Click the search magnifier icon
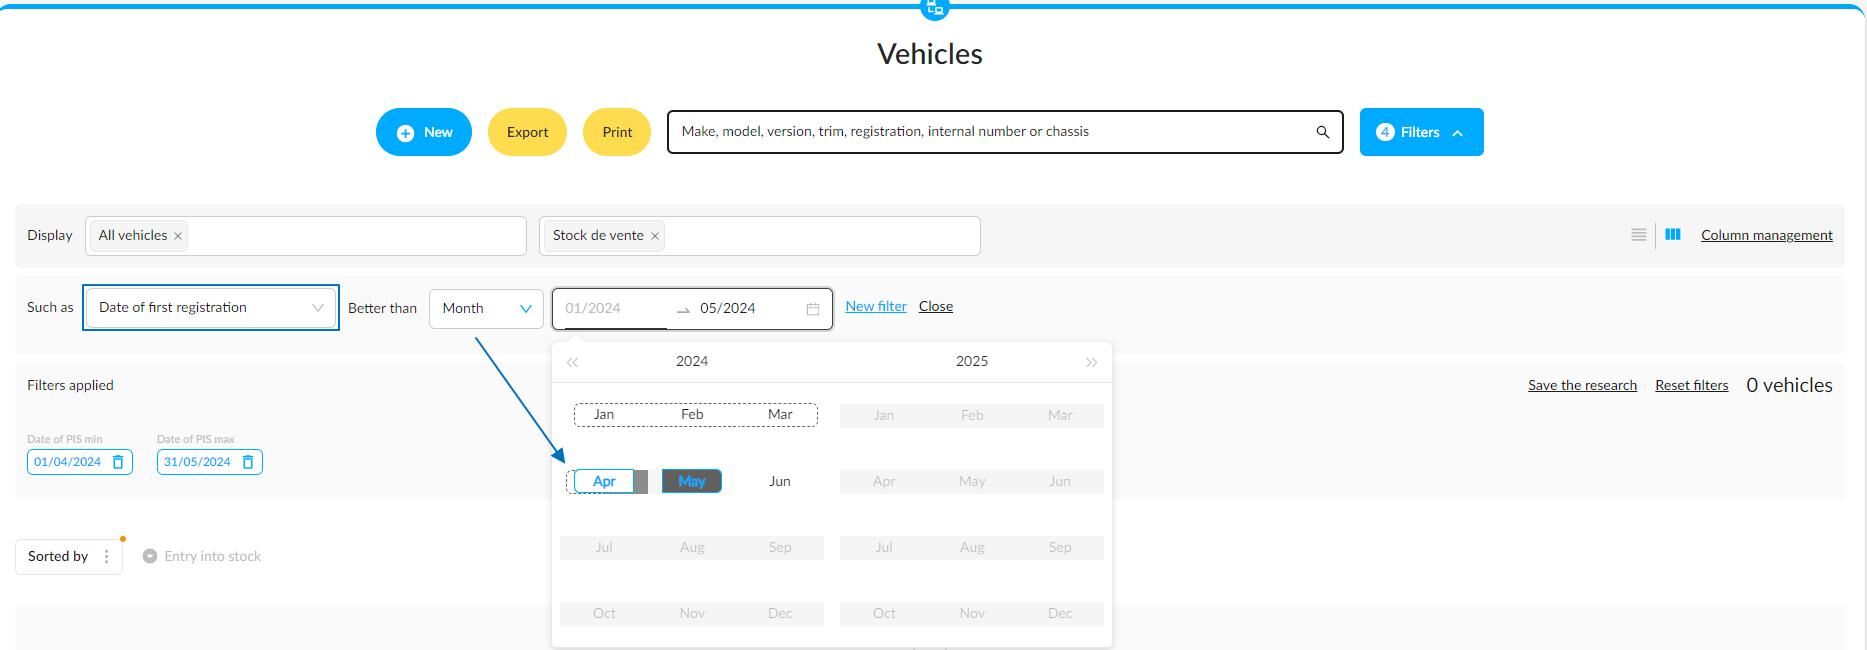 [1322, 132]
